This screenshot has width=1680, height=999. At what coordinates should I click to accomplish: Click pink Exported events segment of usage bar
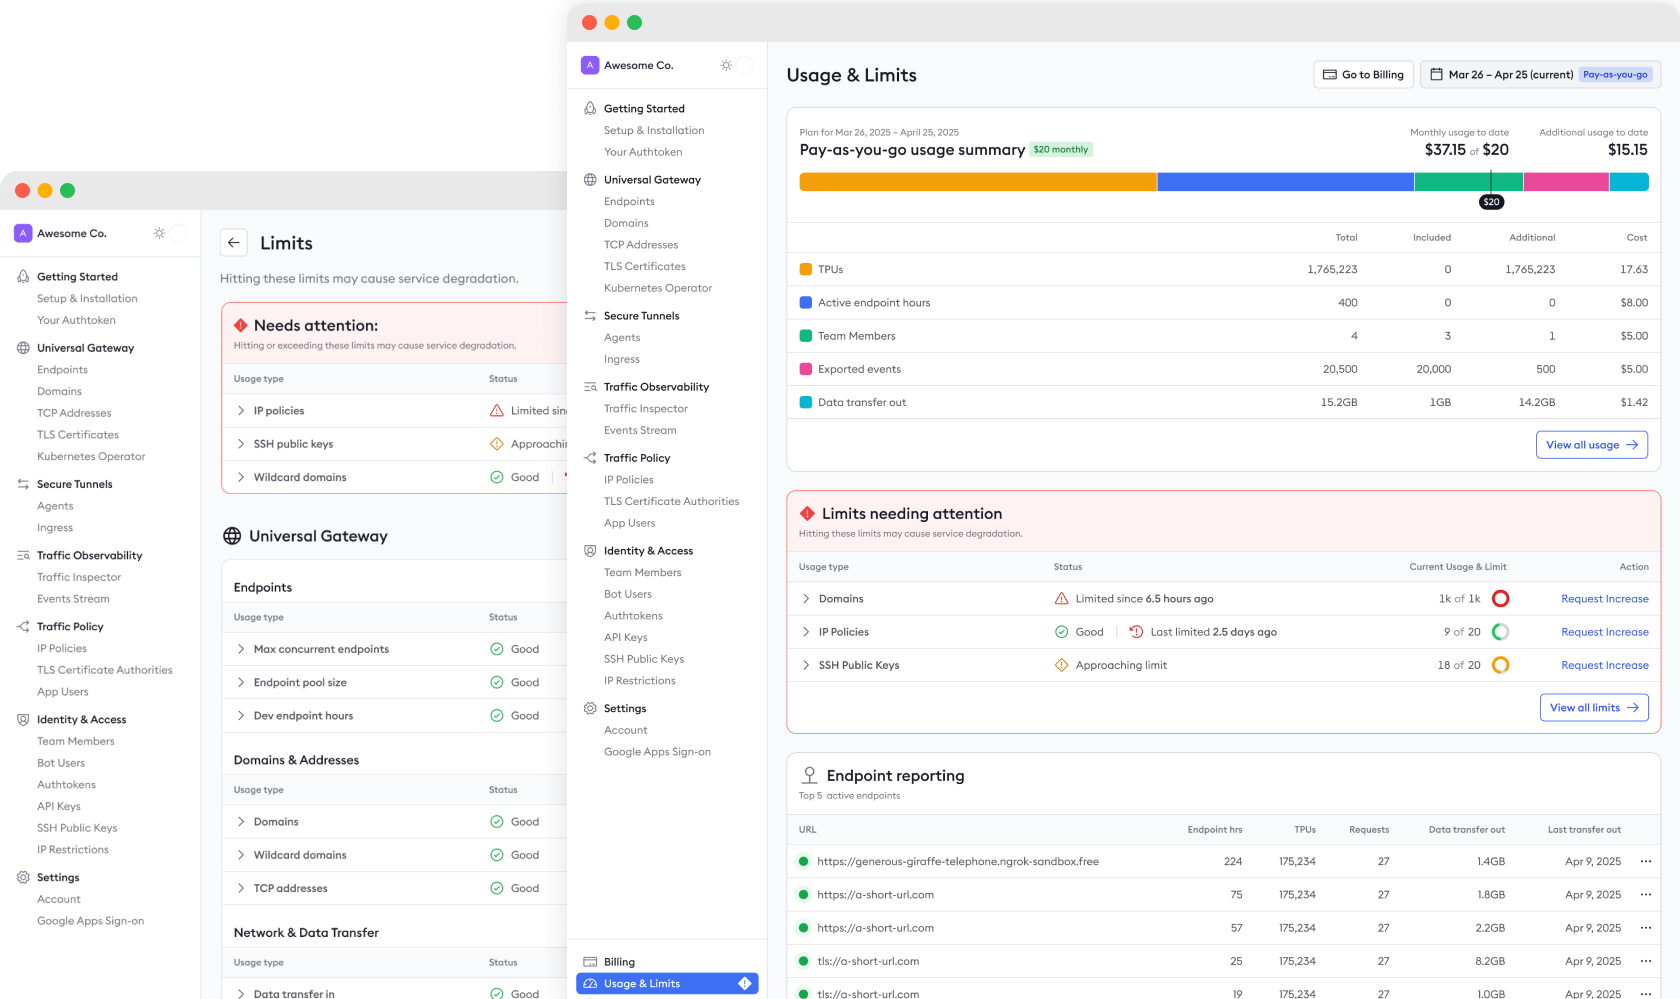tap(1566, 182)
